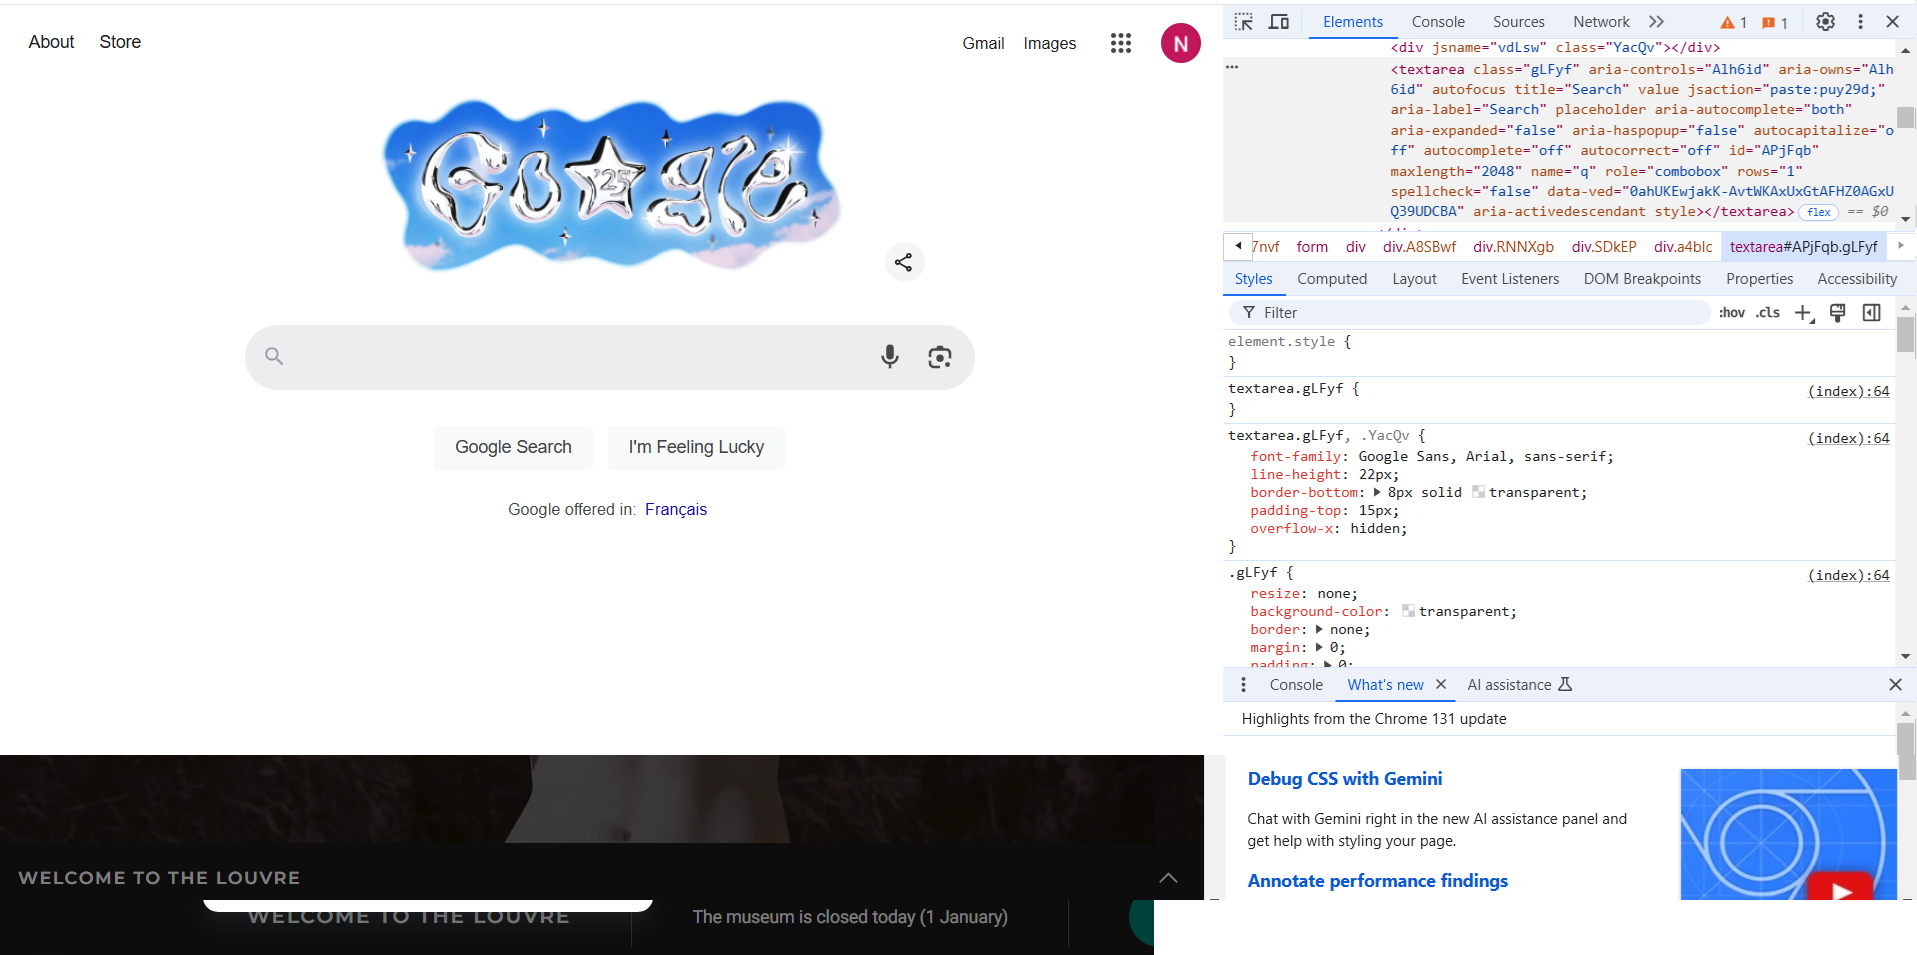
Task: Select the Computed pane tab
Action: (1332, 279)
